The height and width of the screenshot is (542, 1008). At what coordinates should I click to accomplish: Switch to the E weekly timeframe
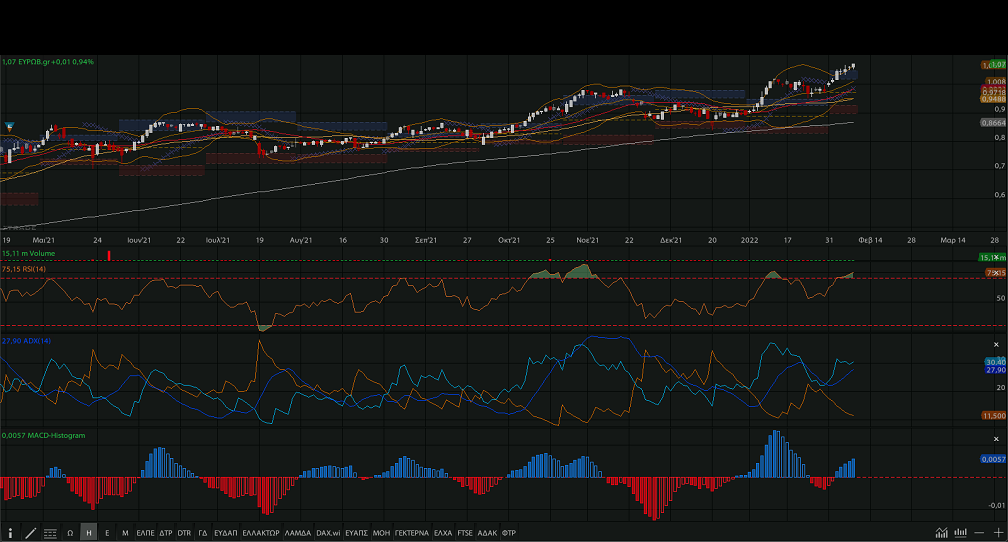pyautogui.click(x=107, y=533)
